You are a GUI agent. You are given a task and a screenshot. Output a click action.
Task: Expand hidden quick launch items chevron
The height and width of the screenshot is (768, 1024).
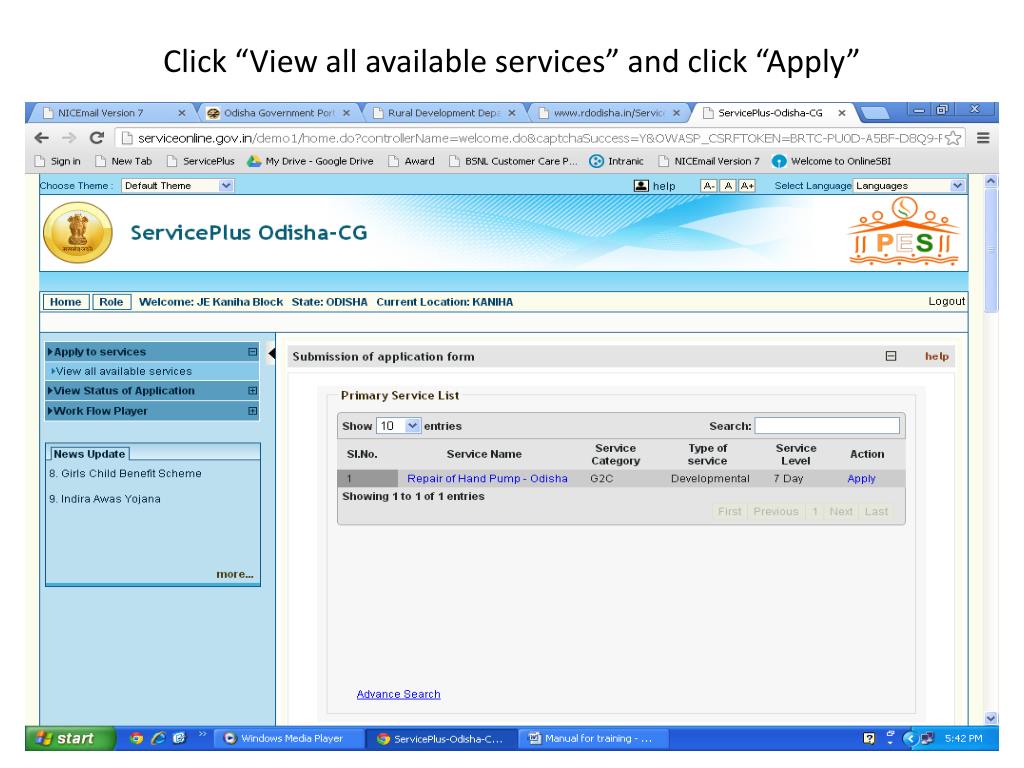point(202,735)
